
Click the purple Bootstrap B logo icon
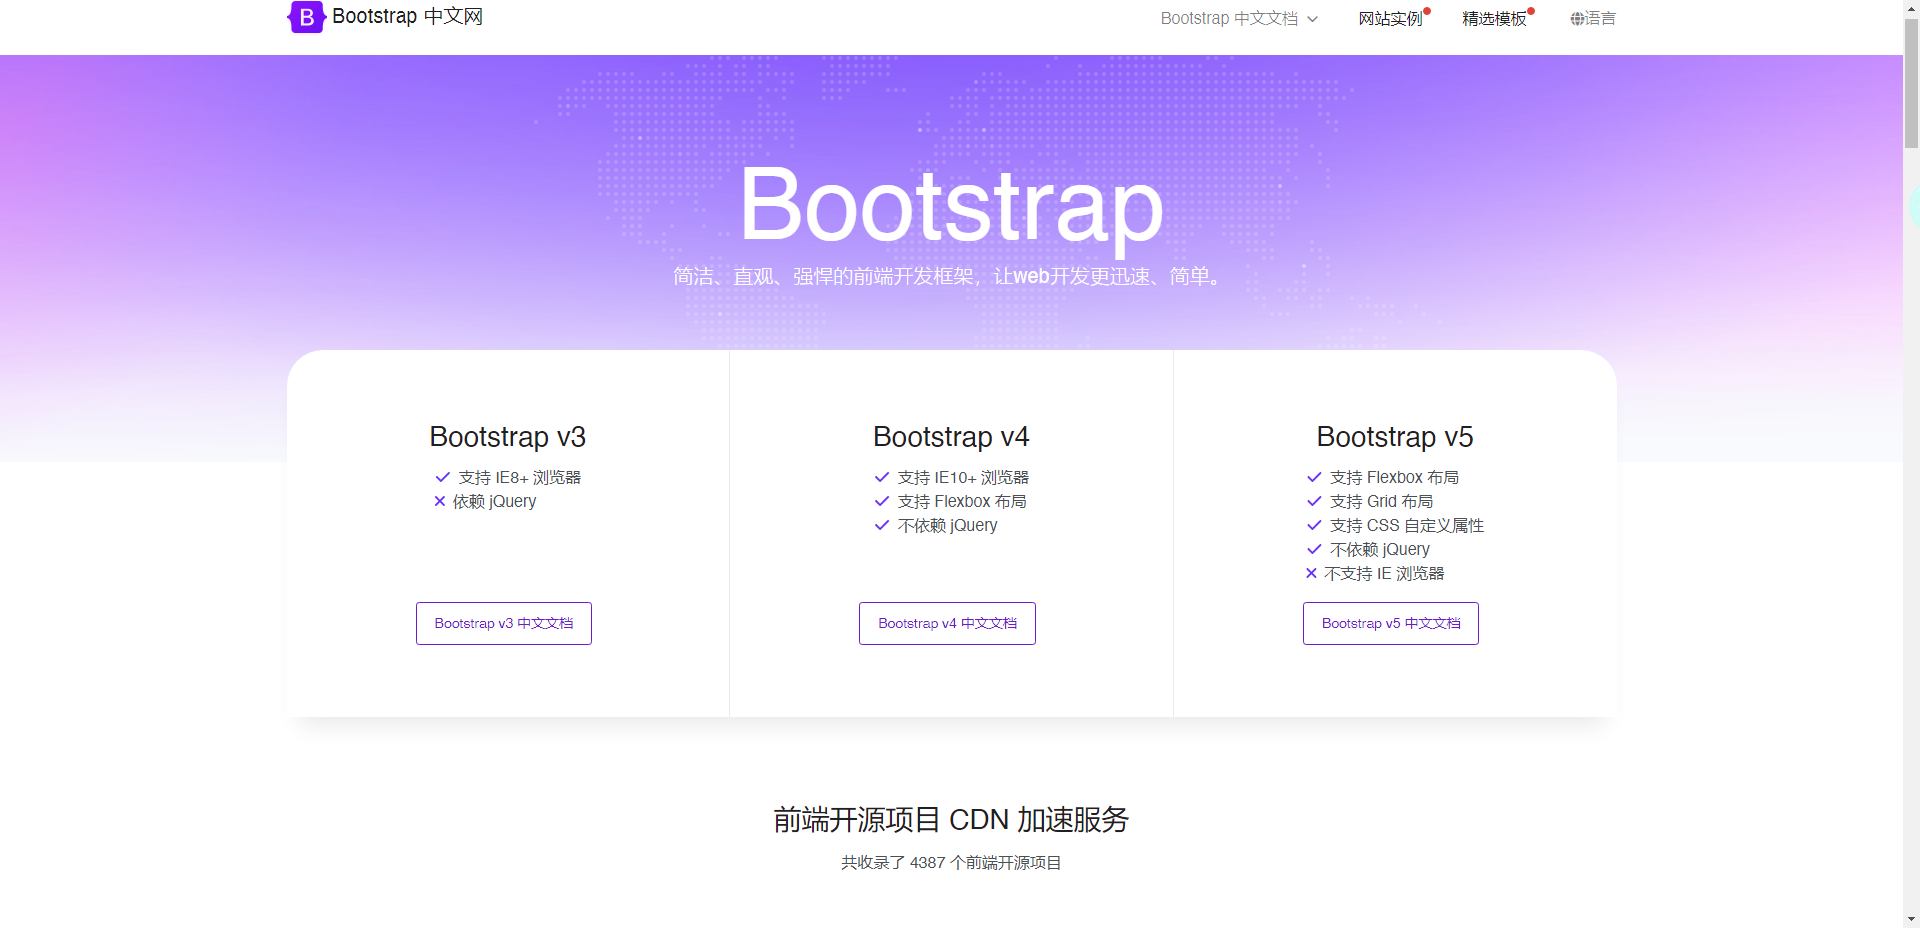pyautogui.click(x=306, y=17)
